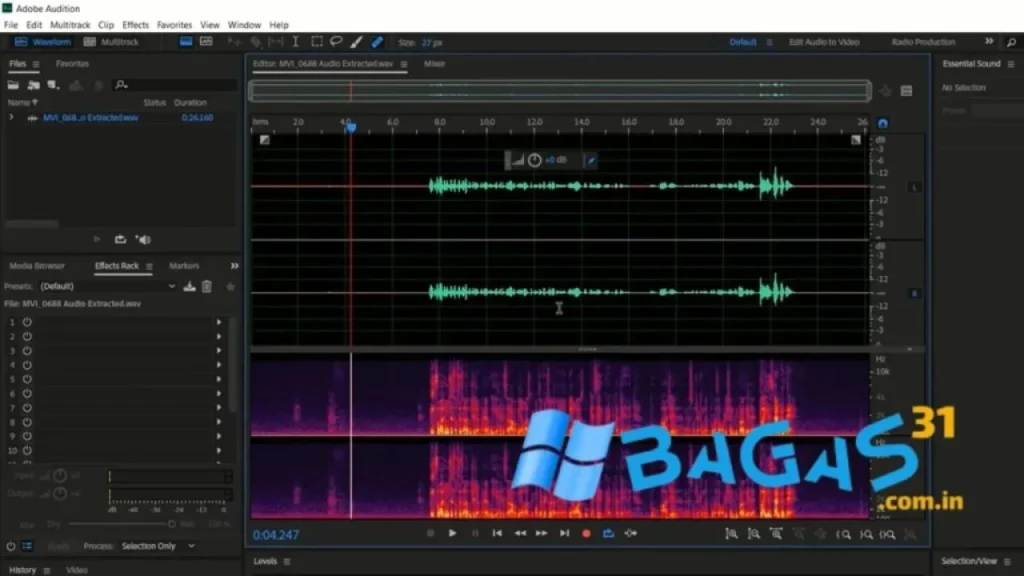Image resolution: width=1024 pixels, height=576 pixels.
Task: Click the Rewind button
Action: click(520, 534)
